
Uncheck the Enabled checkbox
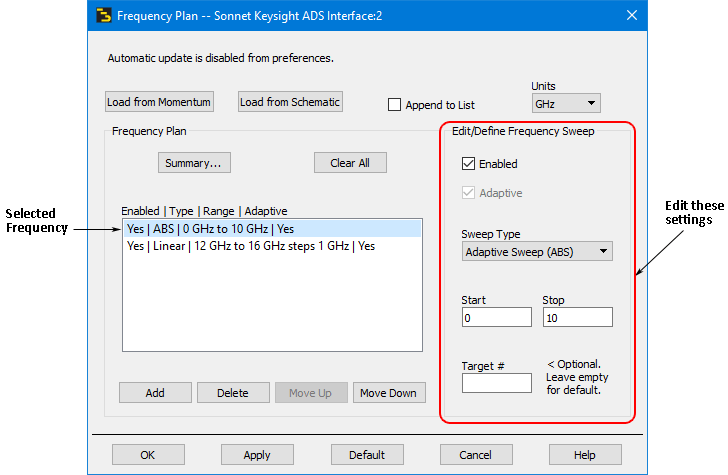(x=468, y=163)
